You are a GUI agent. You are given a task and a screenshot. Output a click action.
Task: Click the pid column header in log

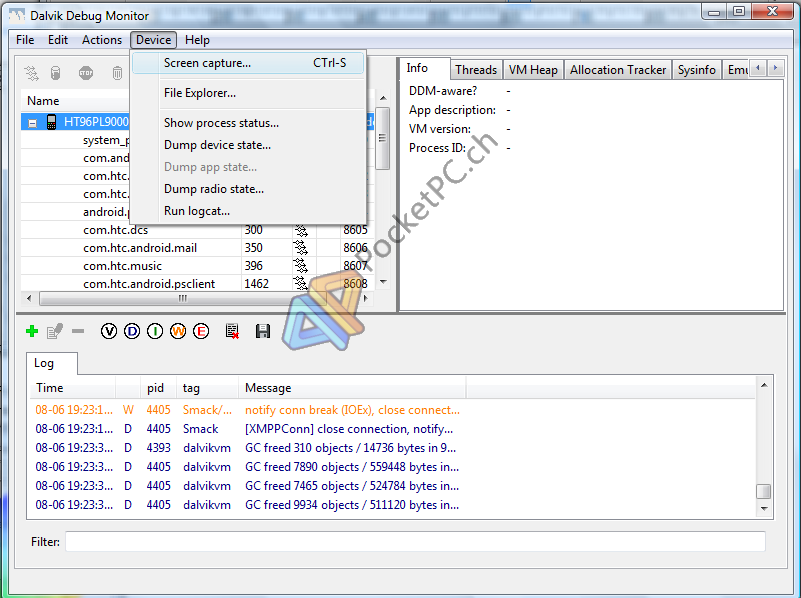point(158,388)
